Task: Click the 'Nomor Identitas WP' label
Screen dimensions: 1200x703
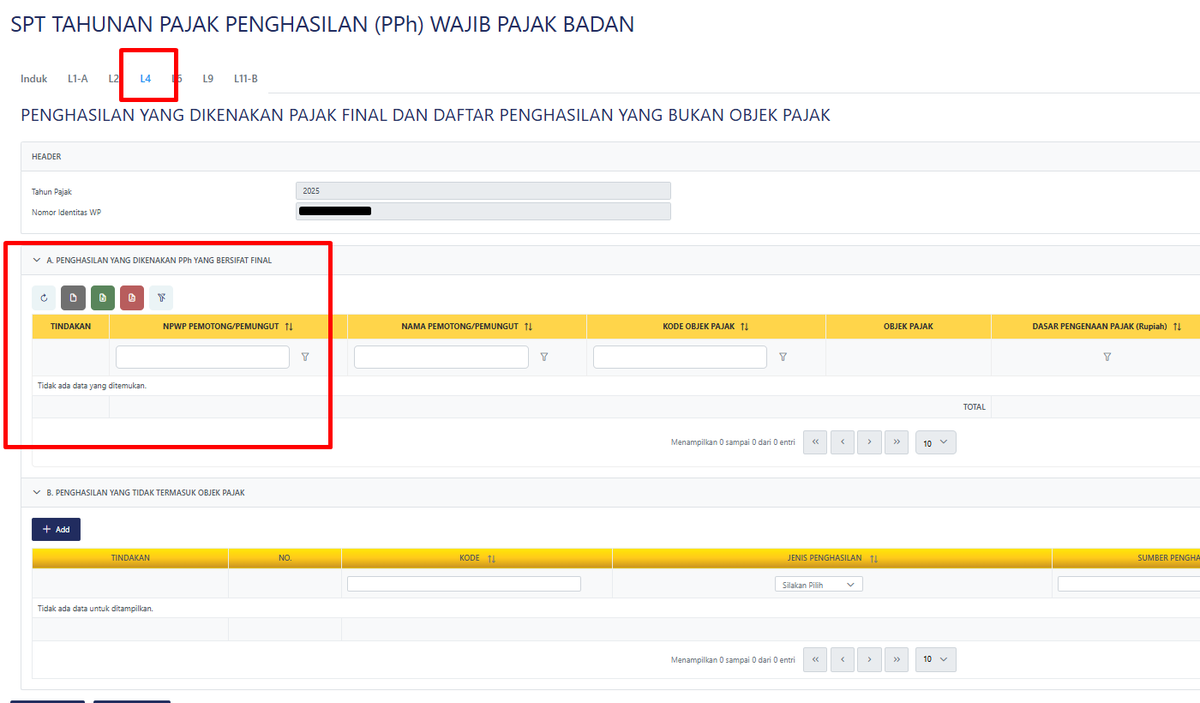Action: click(67, 212)
